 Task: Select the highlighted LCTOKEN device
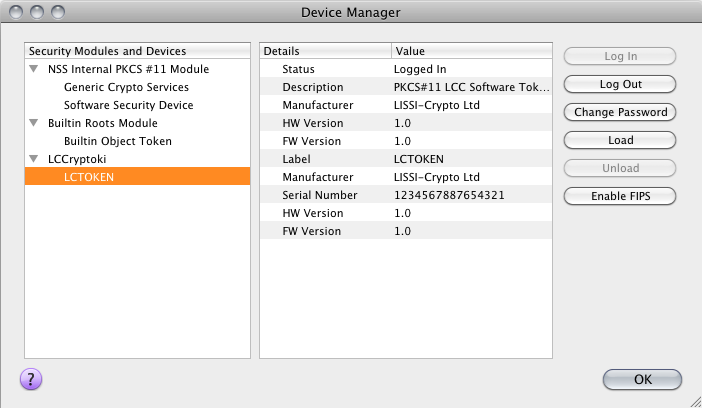click(137, 176)
